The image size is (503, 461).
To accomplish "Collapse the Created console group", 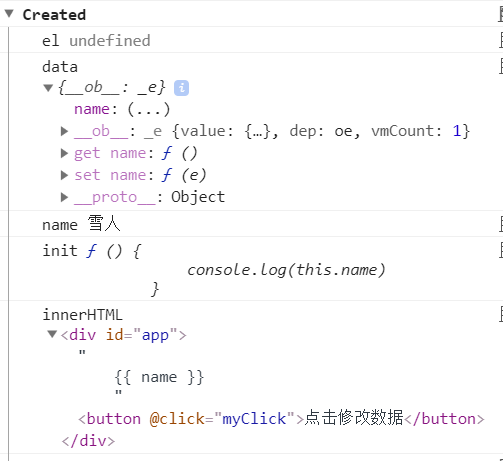I will click(9, 14).
